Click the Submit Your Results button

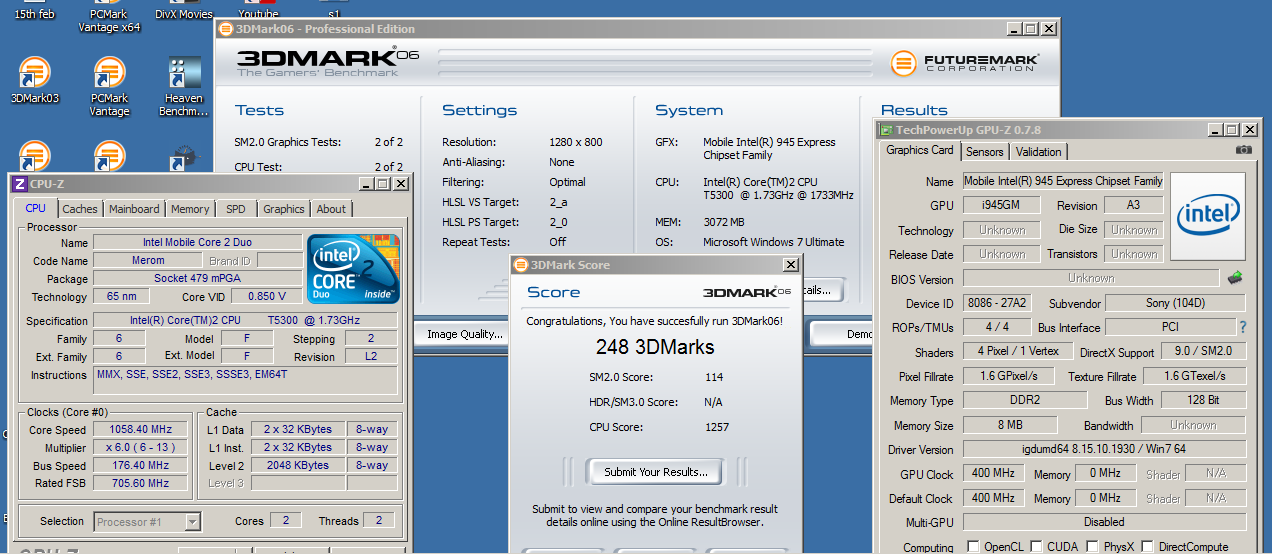pos(656,472)
